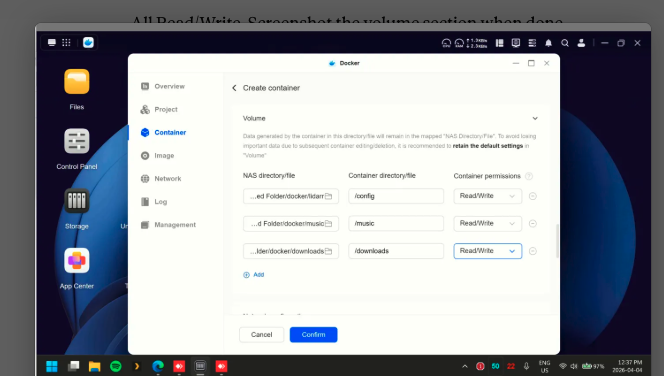Remove the /downloads volume row
The width and height of the screenshot is (664, 376).
pos(533,251)
